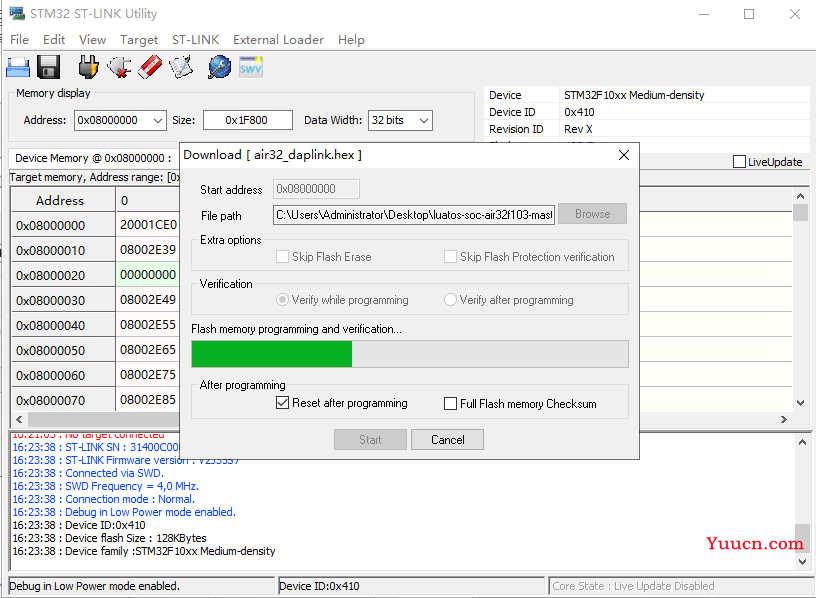The height and width of the screenshot is (598, 816).
Task: Close the Download dialog with X
Action: point(624,155)
